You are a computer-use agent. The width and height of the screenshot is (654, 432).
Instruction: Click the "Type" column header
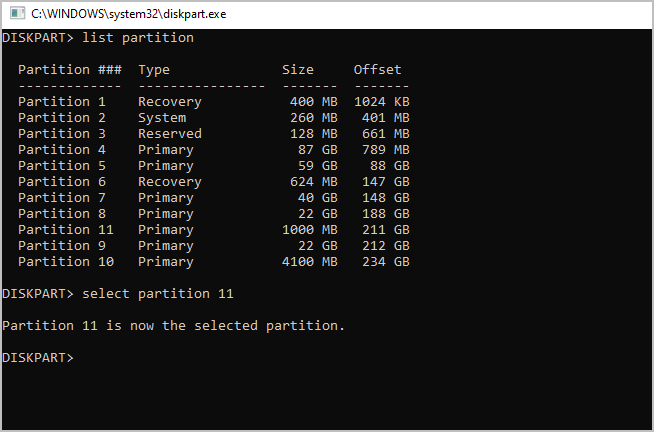pyautogui.click(x=154, y=70)
